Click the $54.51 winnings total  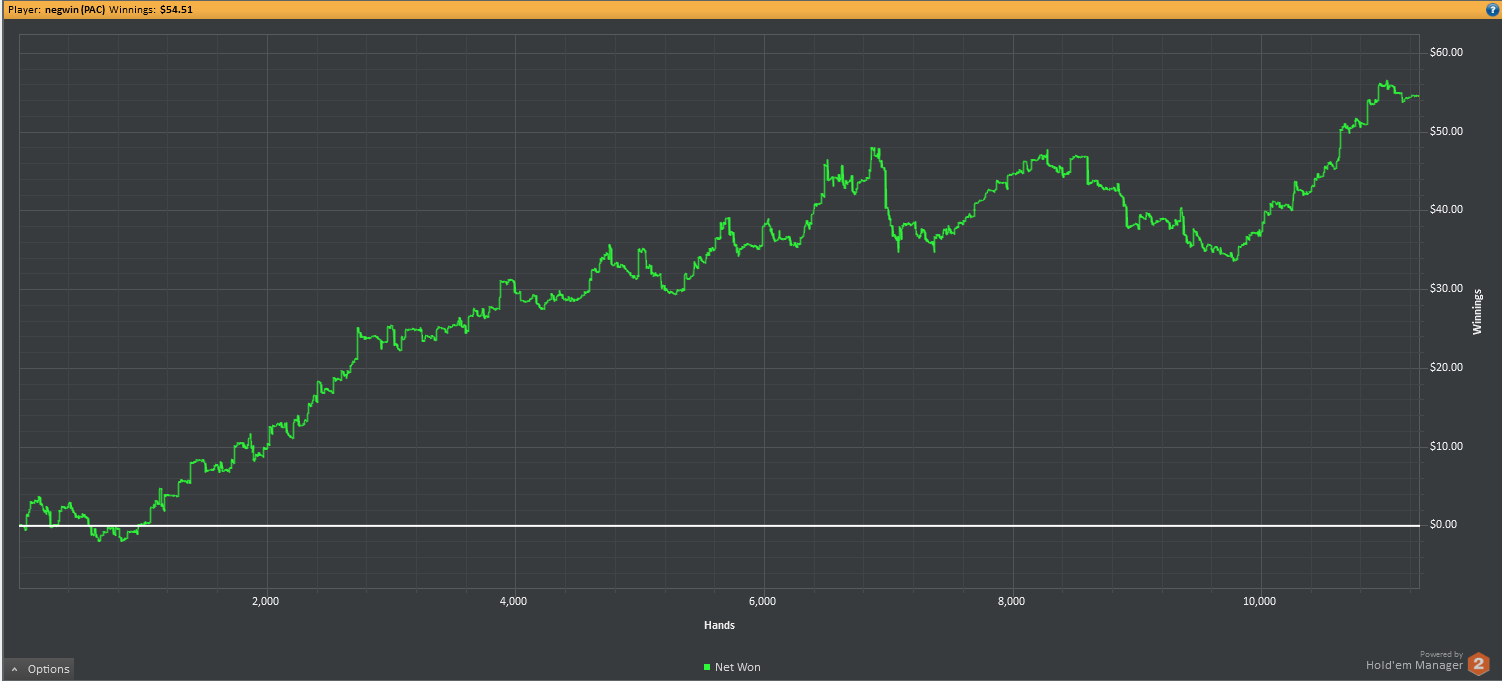[x=176, y=8]
